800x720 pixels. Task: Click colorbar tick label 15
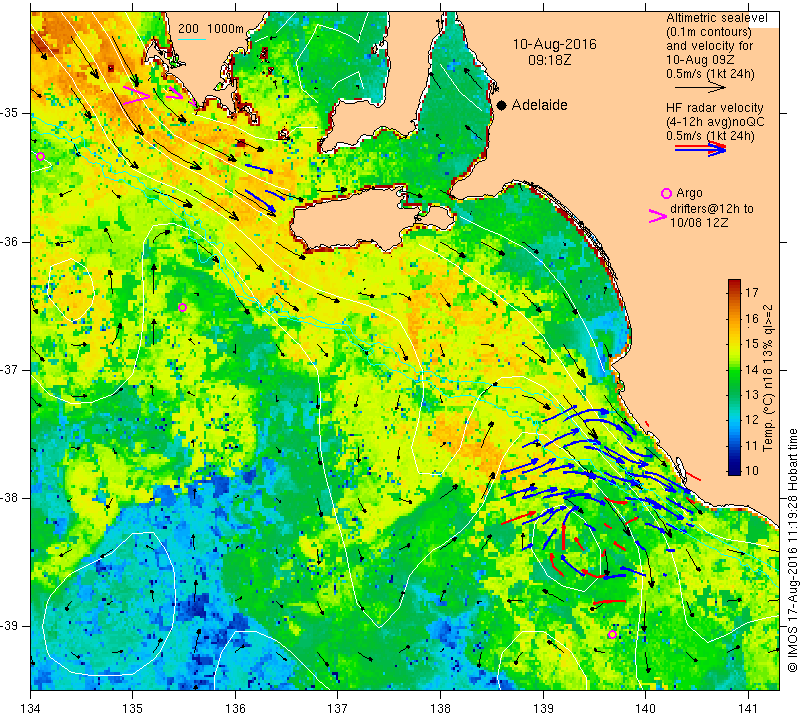click(752, 343)
